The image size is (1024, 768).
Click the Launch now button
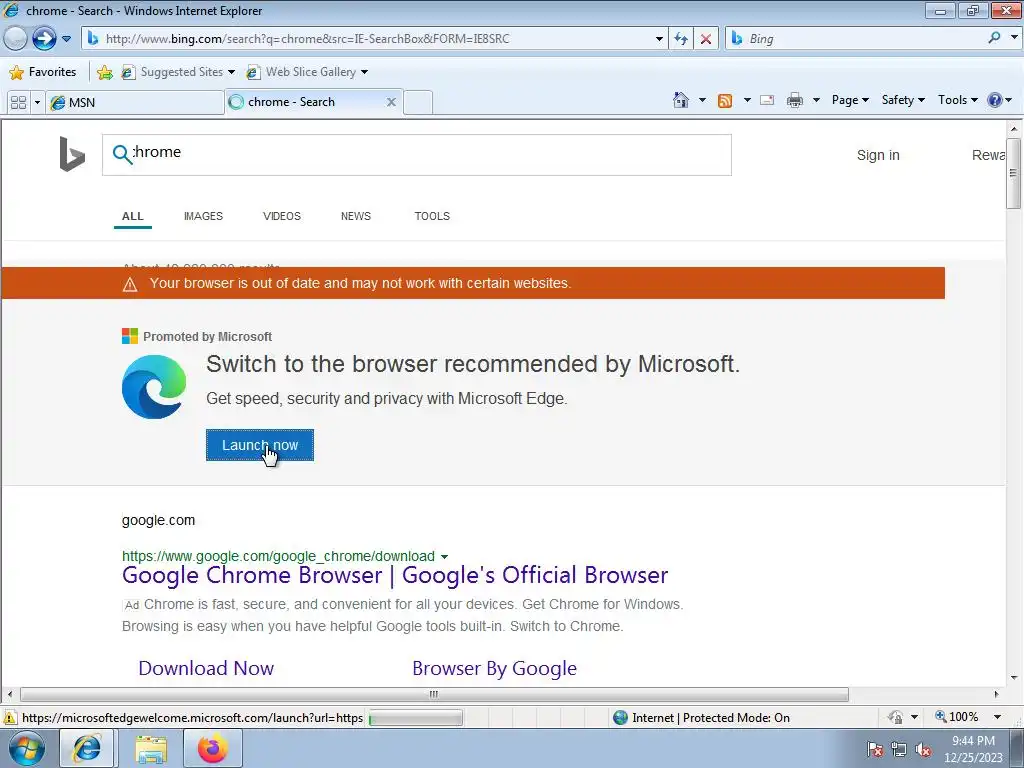(260, 445)
